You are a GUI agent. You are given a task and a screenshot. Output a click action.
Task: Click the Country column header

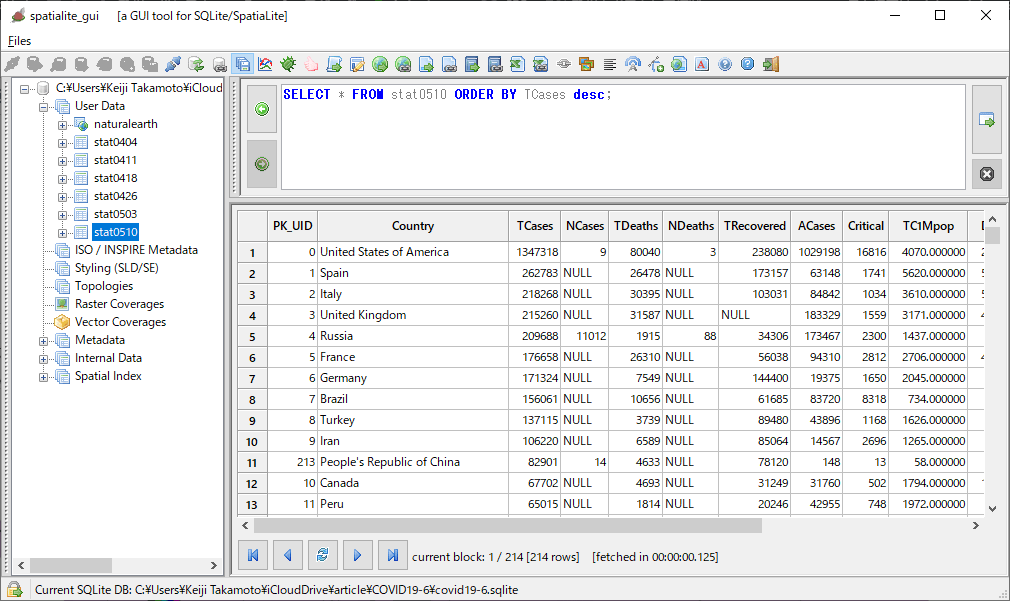[x=413, y=226]
